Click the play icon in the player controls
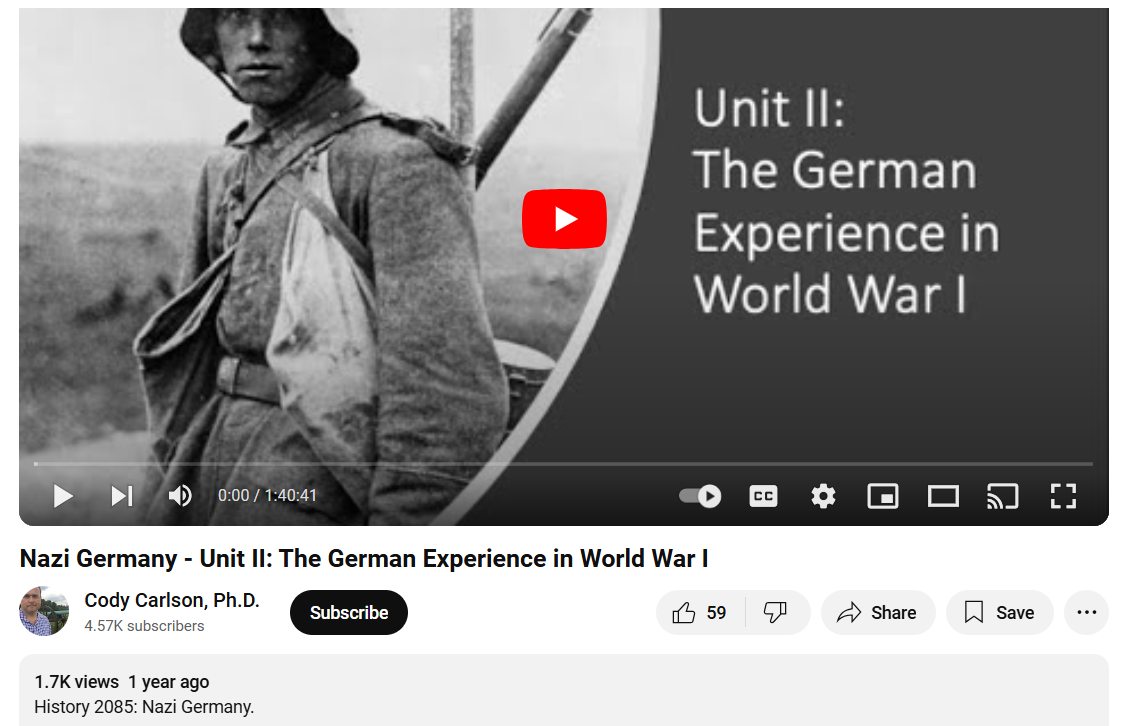This screenshot has width=1122, height=726. pos(63,496)
